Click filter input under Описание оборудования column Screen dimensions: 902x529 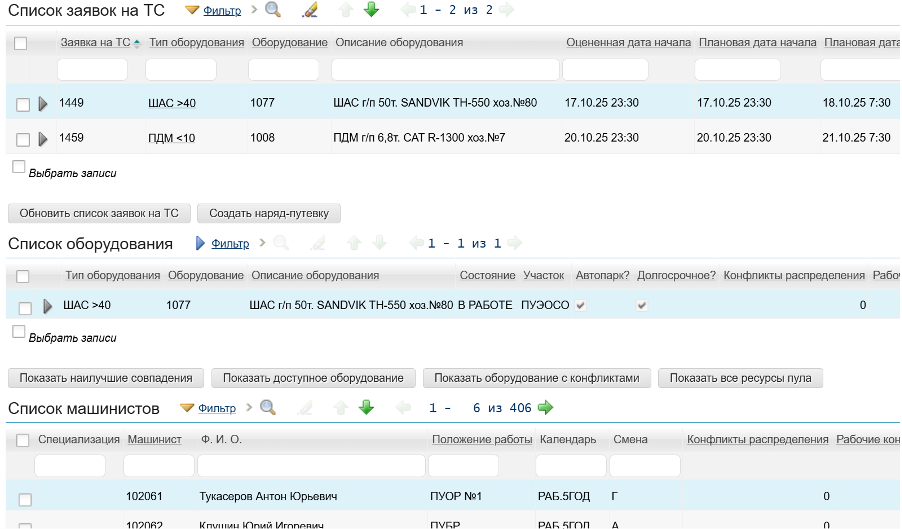(445, 70)
